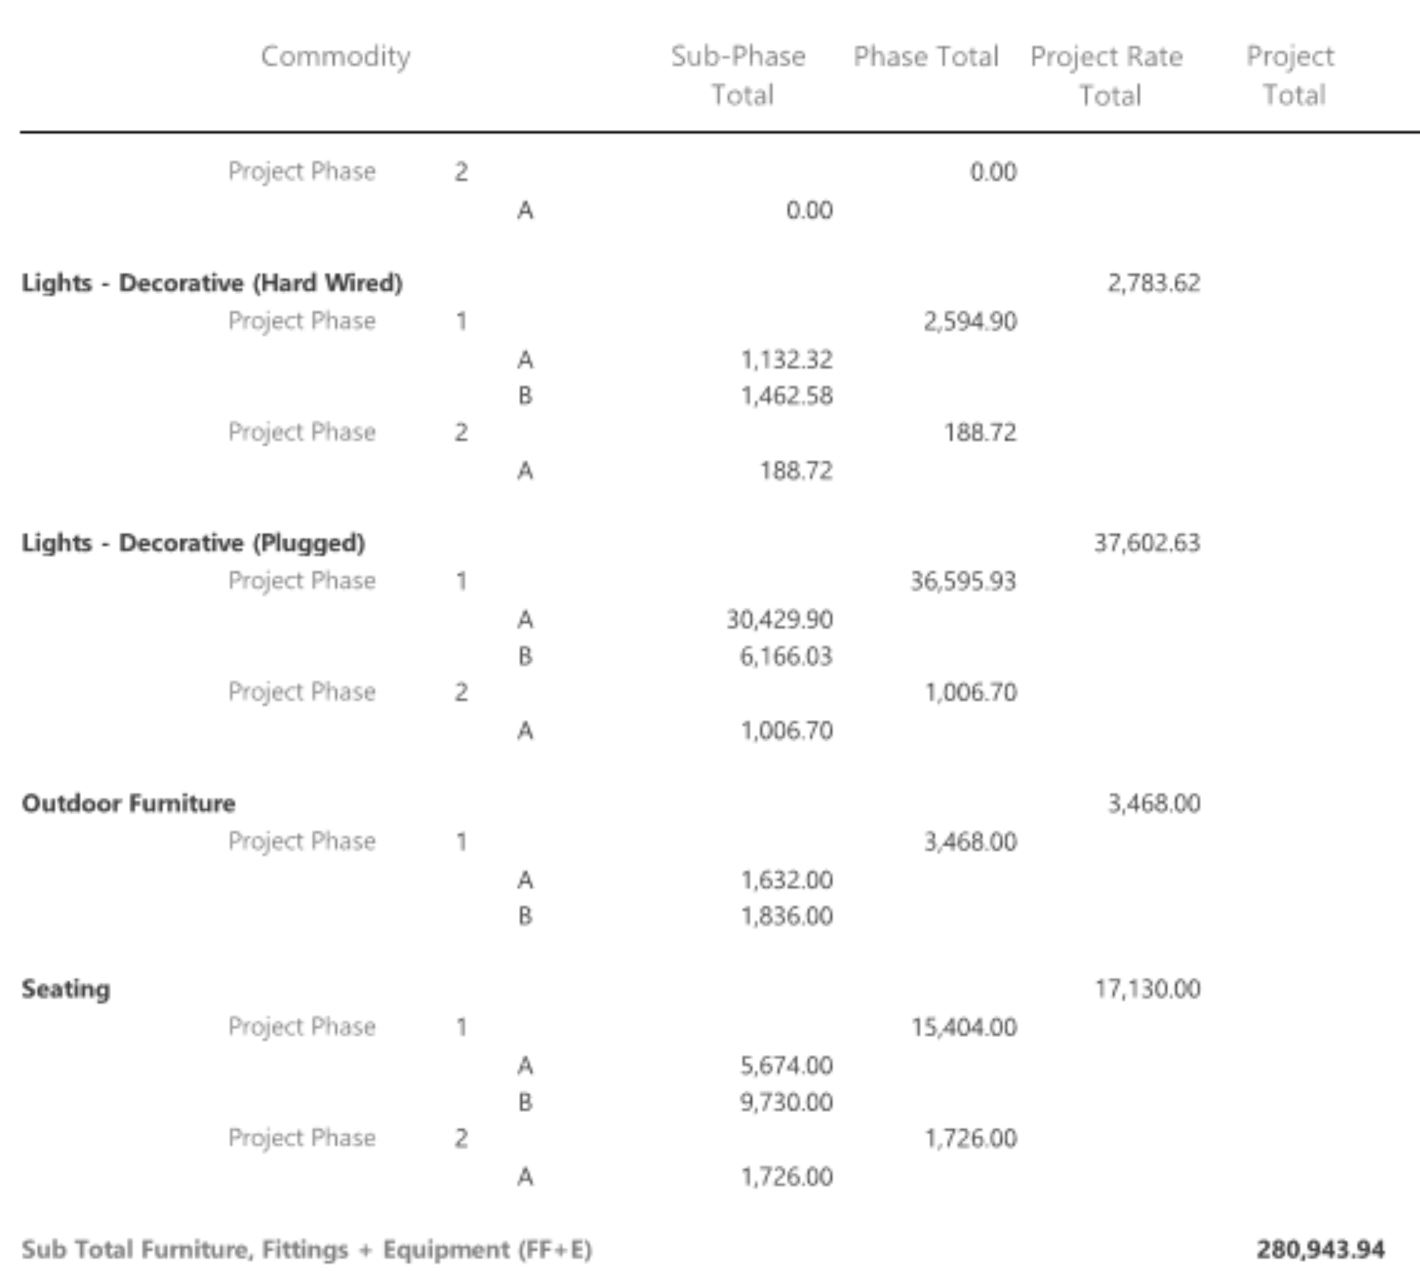This screenshot has width=1420, height=1280.
Task: Select the Sub-Phase Total column header
Action: point(739,75)
